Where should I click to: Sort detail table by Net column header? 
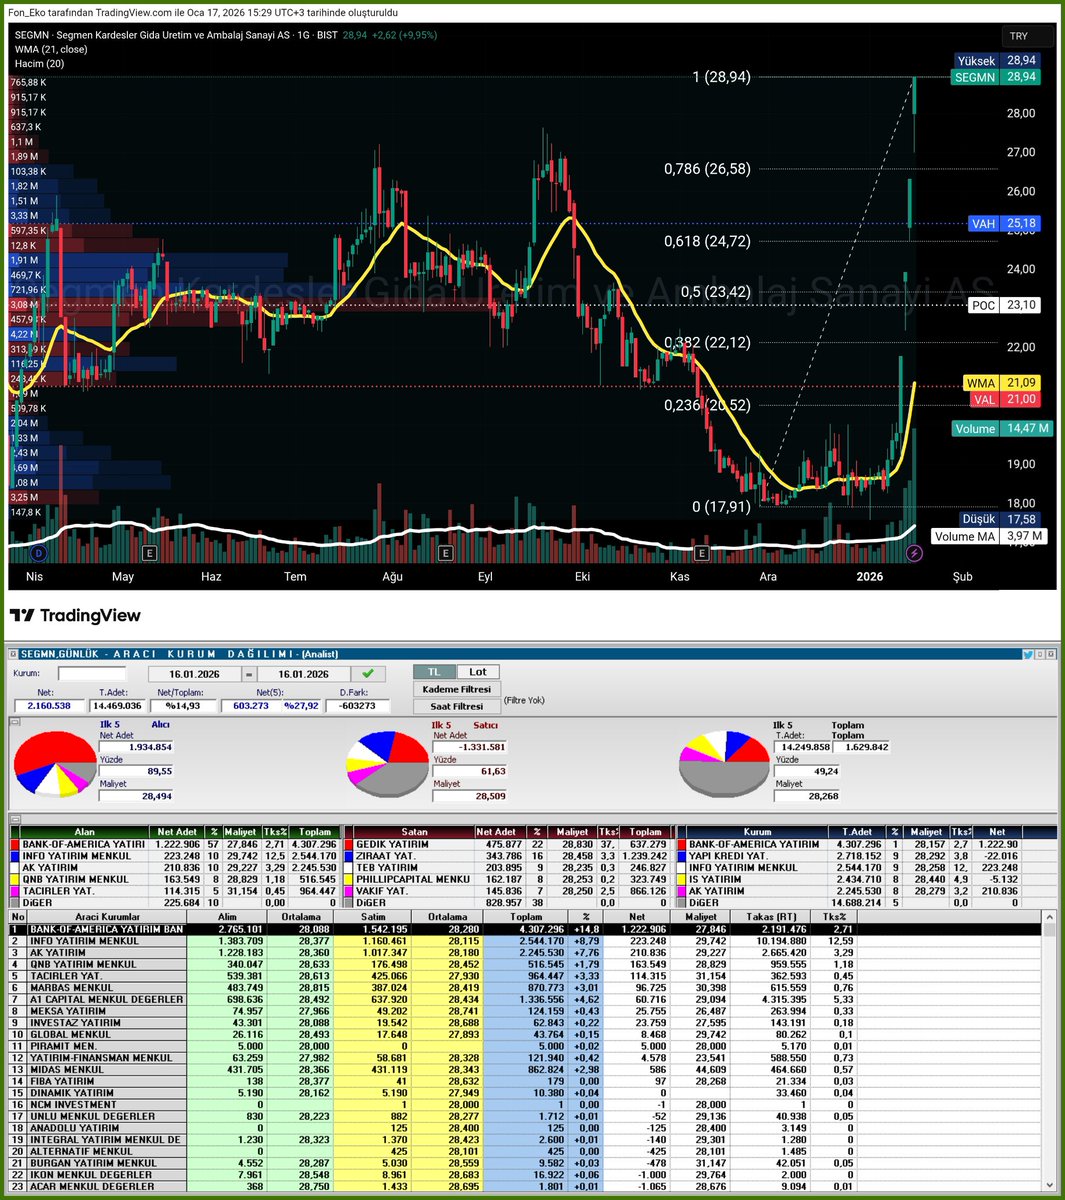[636, 916]
